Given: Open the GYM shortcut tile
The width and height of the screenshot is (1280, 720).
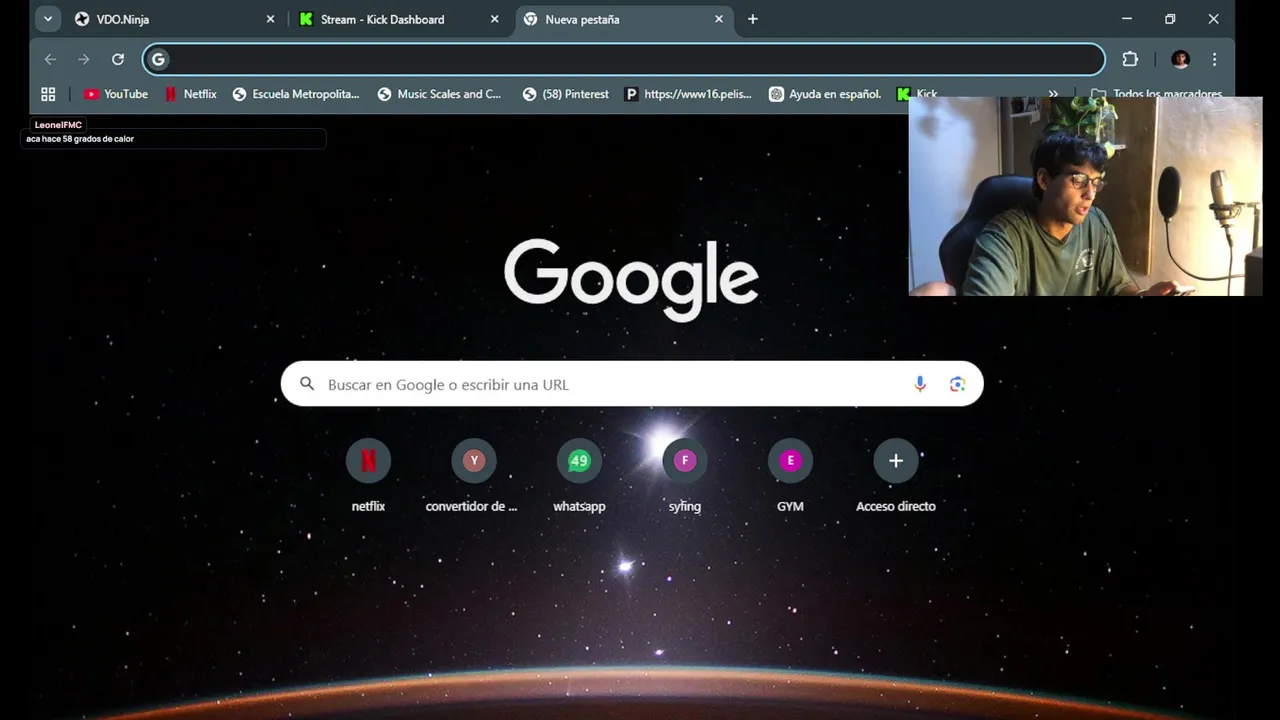Looking at the screenshot, I should pyautogui.click(x=790, y=477).
